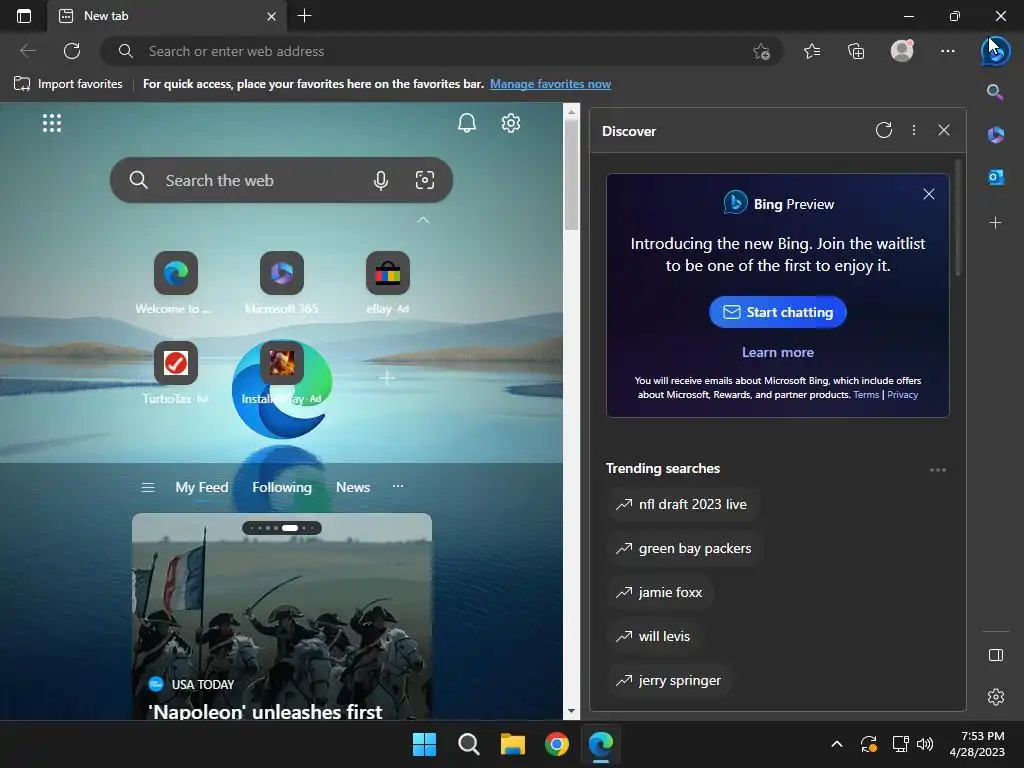Collapse quick links with chevron

pyautogui.click(x=423, y=220)
